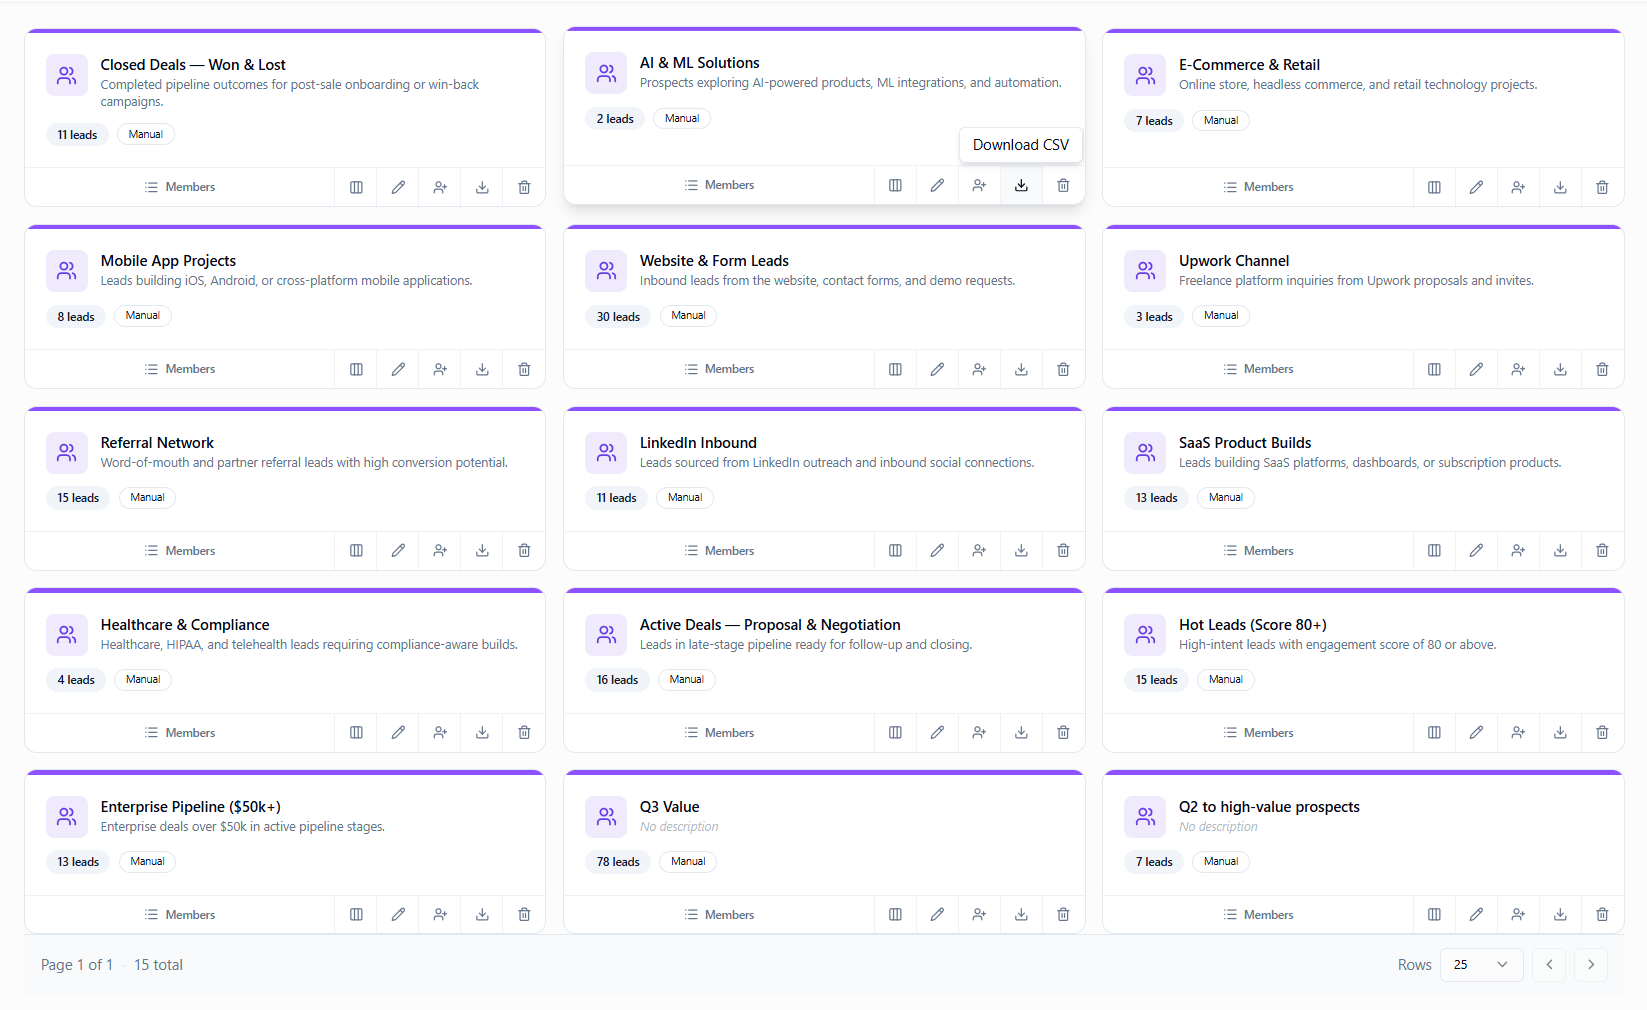Add member to E-Commerce & Retail list
Viewport: 1647px width, 1010px height.
pyautogui.click(x=1518, y=187)
